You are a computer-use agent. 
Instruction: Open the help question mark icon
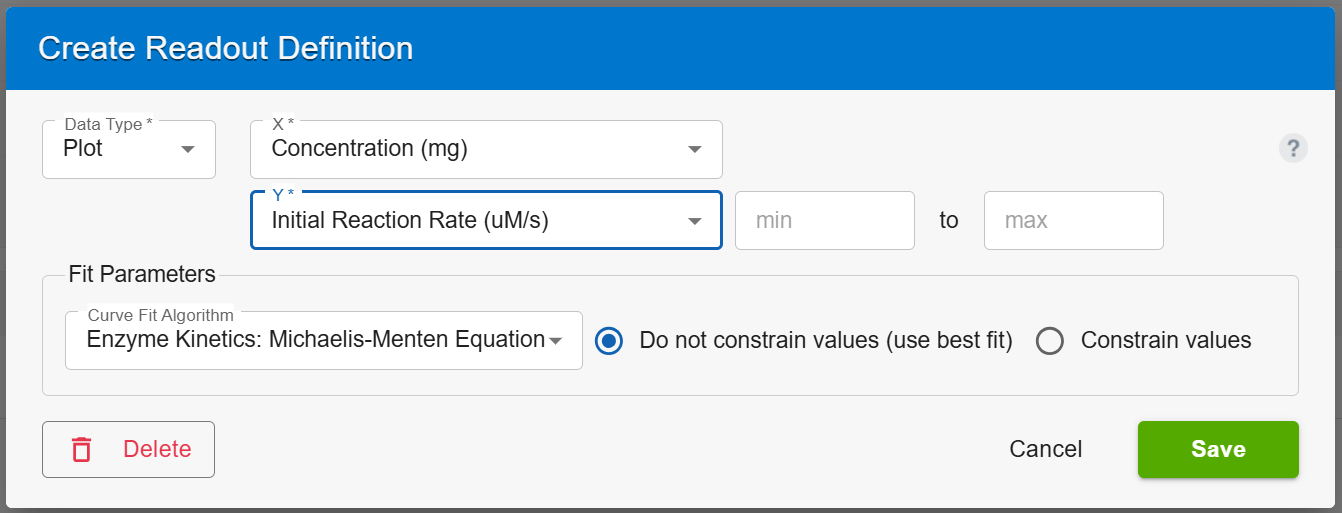(x=1293, y=149)
